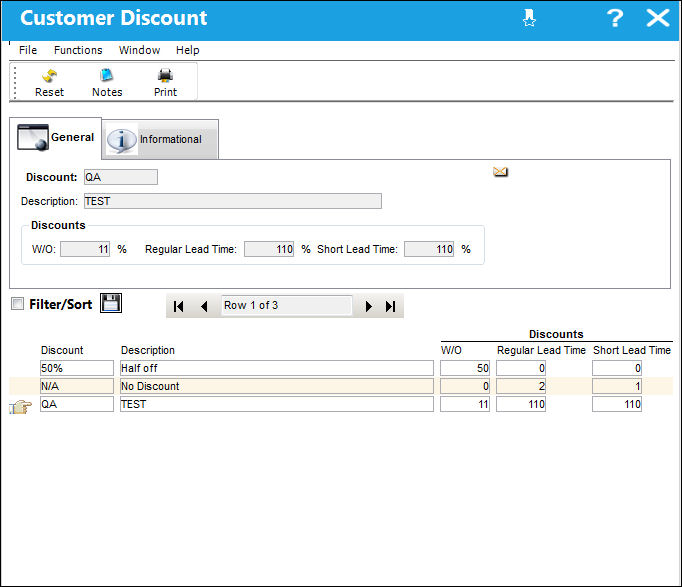Select the N/A discount cell
This screenshot has height=587, width=682.
[x=77, y=386]
